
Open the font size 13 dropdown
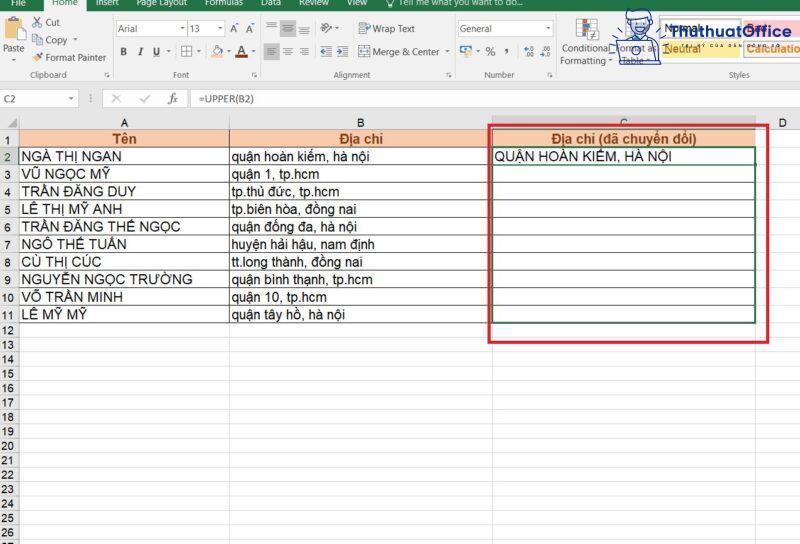(x=220, y=29)
